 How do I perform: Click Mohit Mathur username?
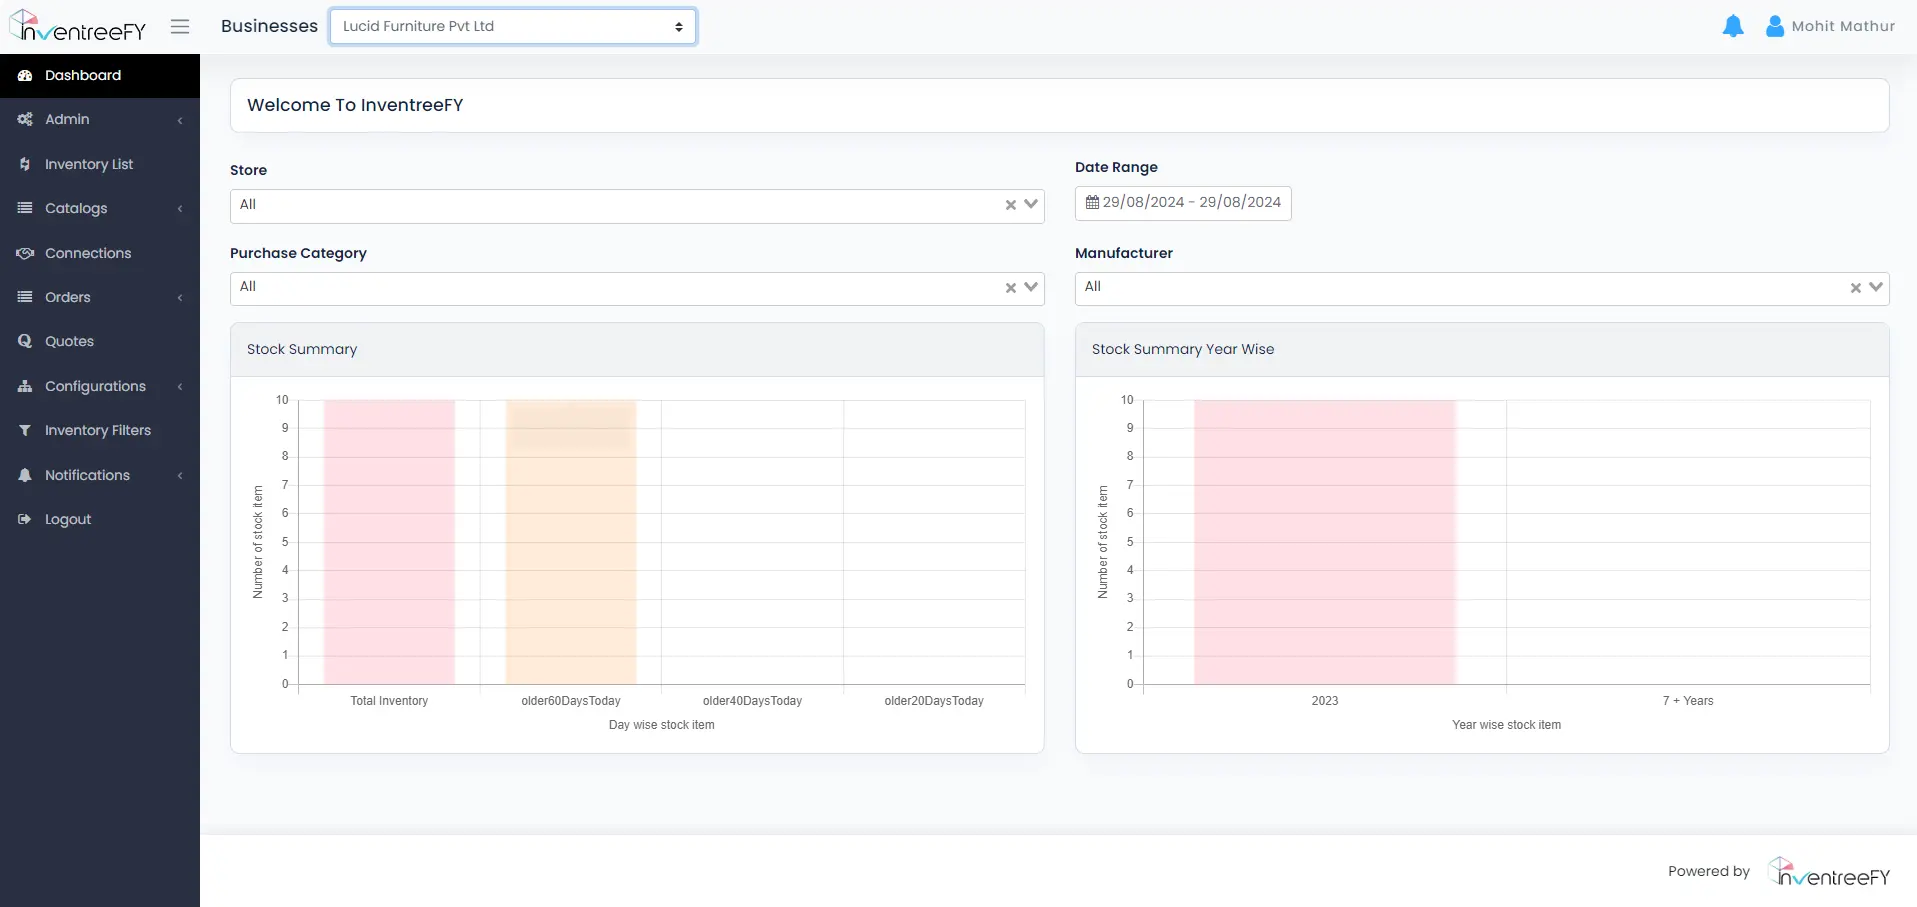(x=1842, y=27)
